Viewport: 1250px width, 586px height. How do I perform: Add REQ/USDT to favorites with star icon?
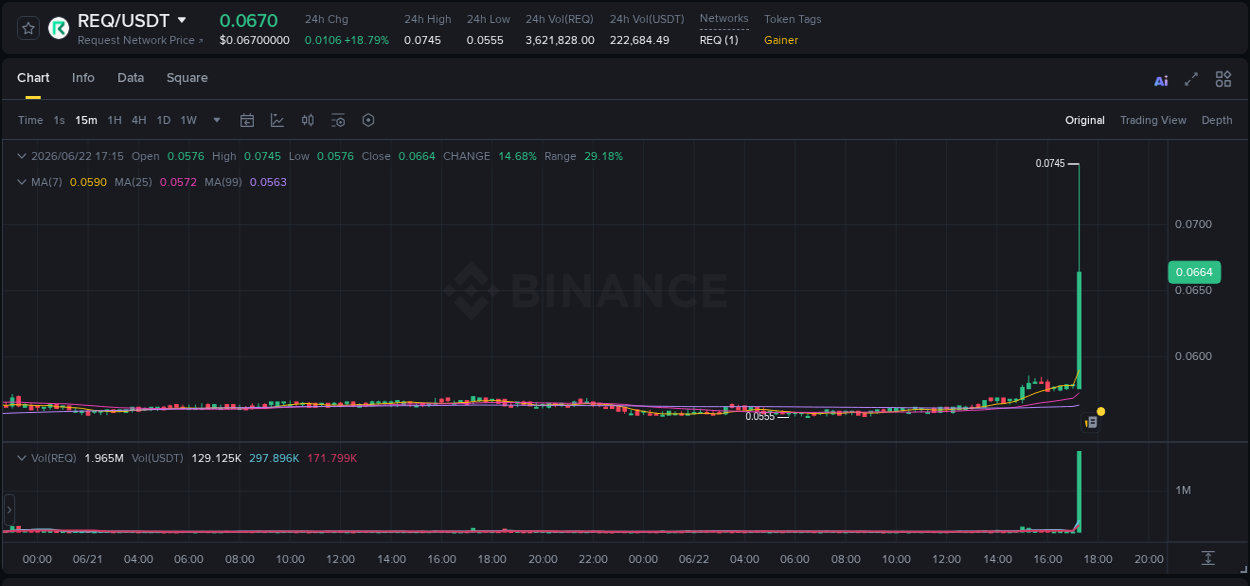[x=28, y=28]
